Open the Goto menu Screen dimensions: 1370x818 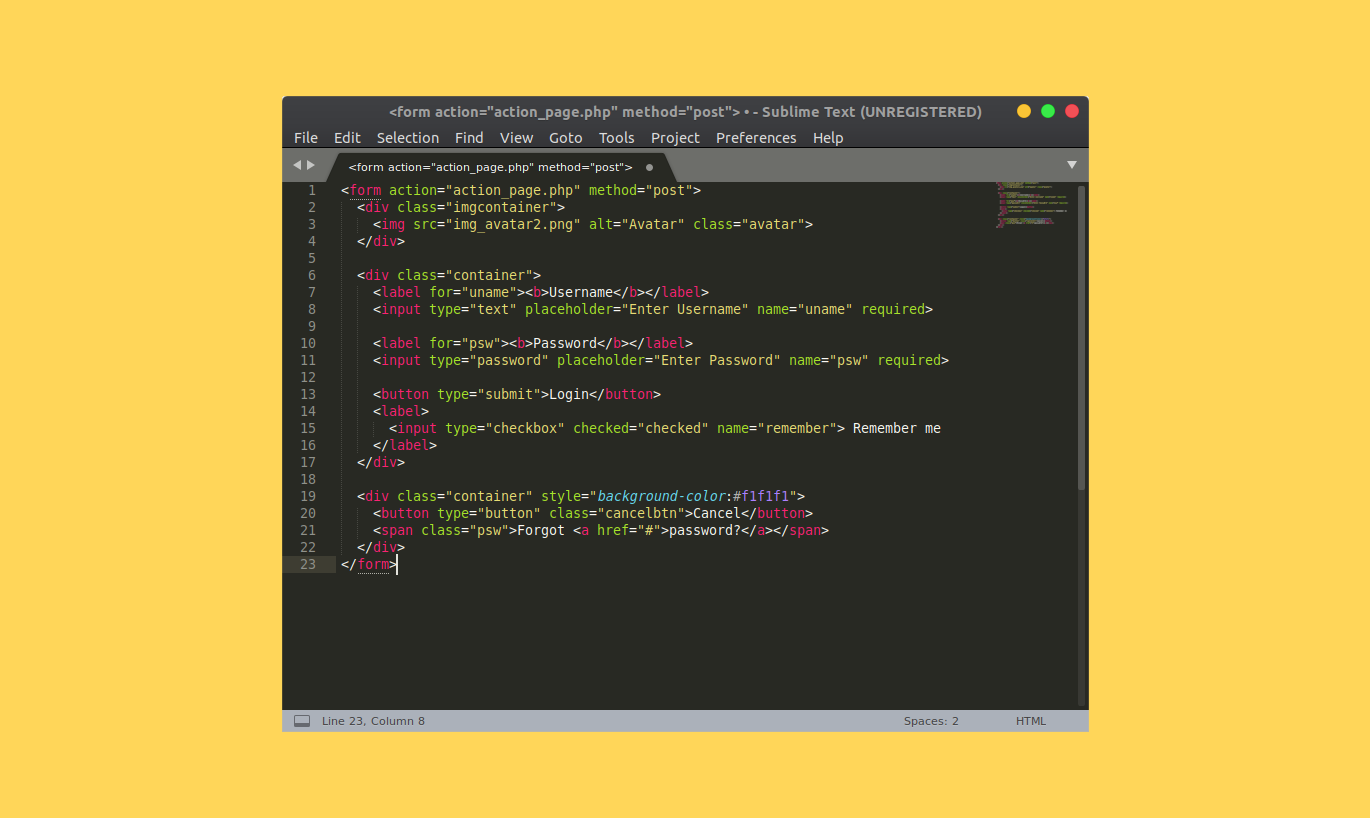pyautogui.click(x=566, y=138)
